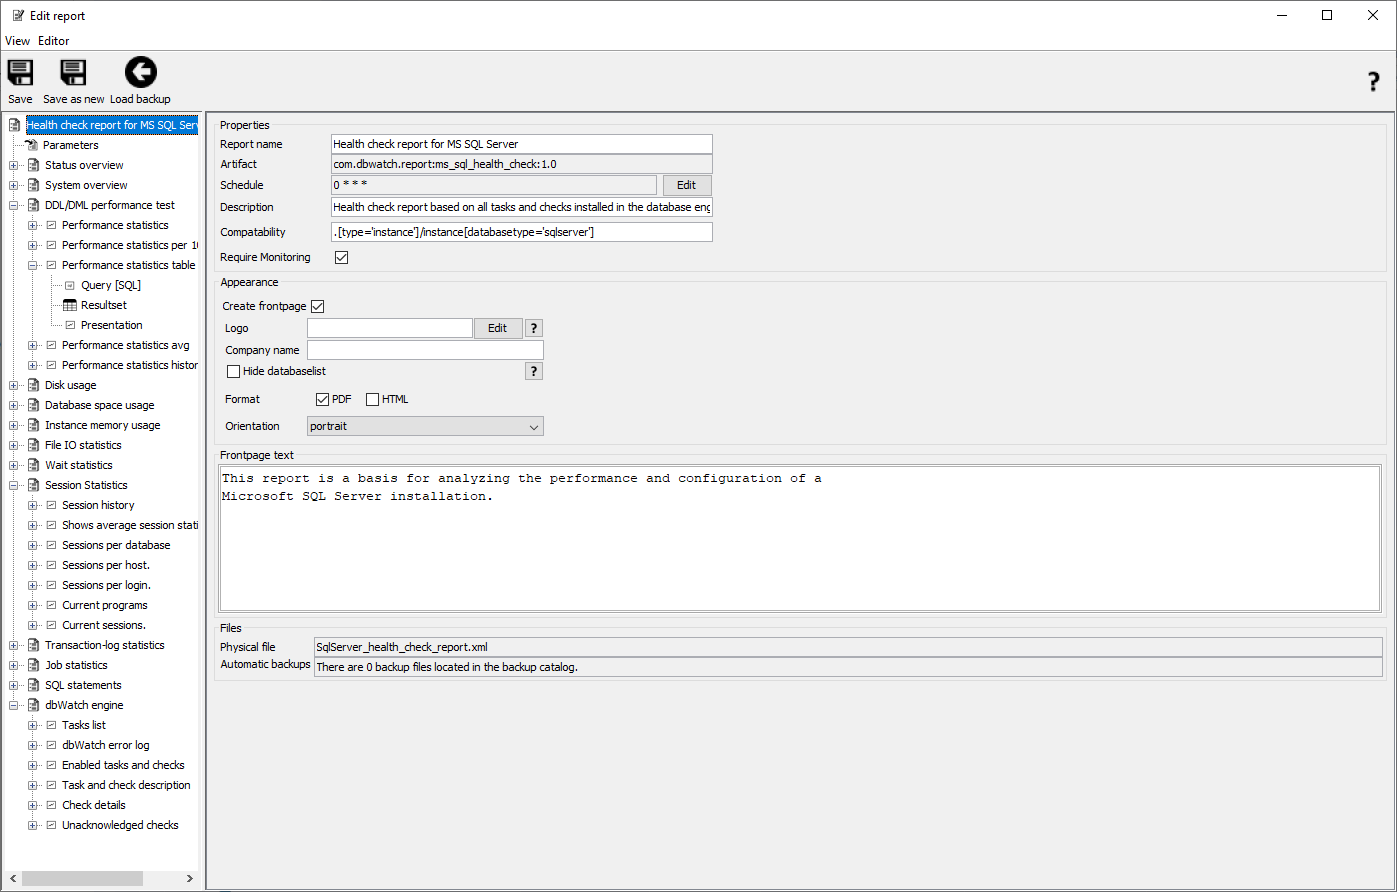Collapse the Session Statistics tree node
This screenshot has width=1397, height=892.
click(13, 485)
